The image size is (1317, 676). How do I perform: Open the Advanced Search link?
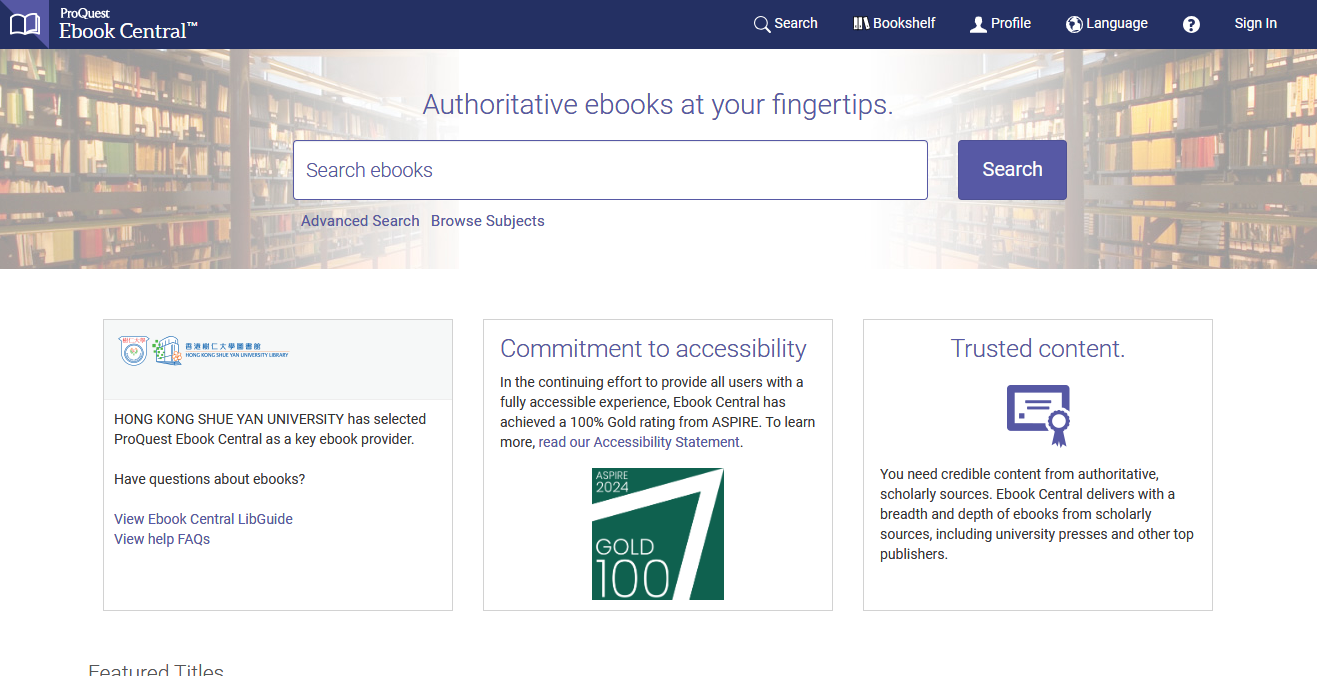pyautogui.click(x=360, y=221)
